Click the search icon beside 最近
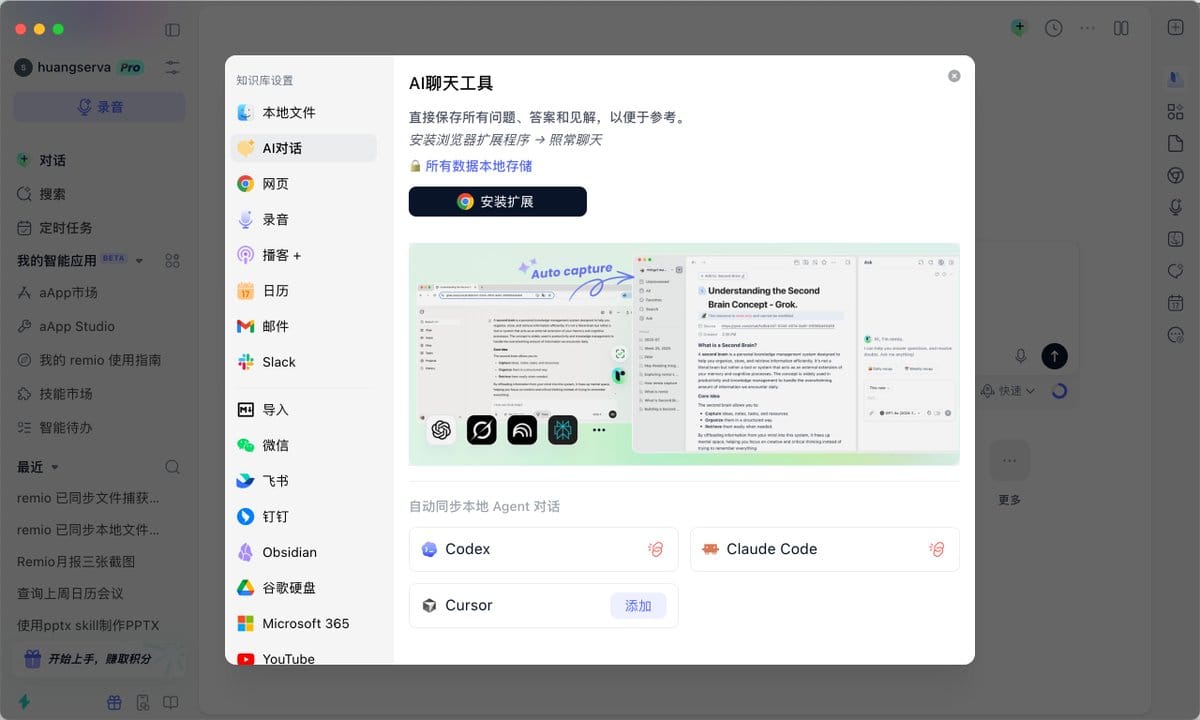The image size is (1200, 720). click(x=172, y=467)
